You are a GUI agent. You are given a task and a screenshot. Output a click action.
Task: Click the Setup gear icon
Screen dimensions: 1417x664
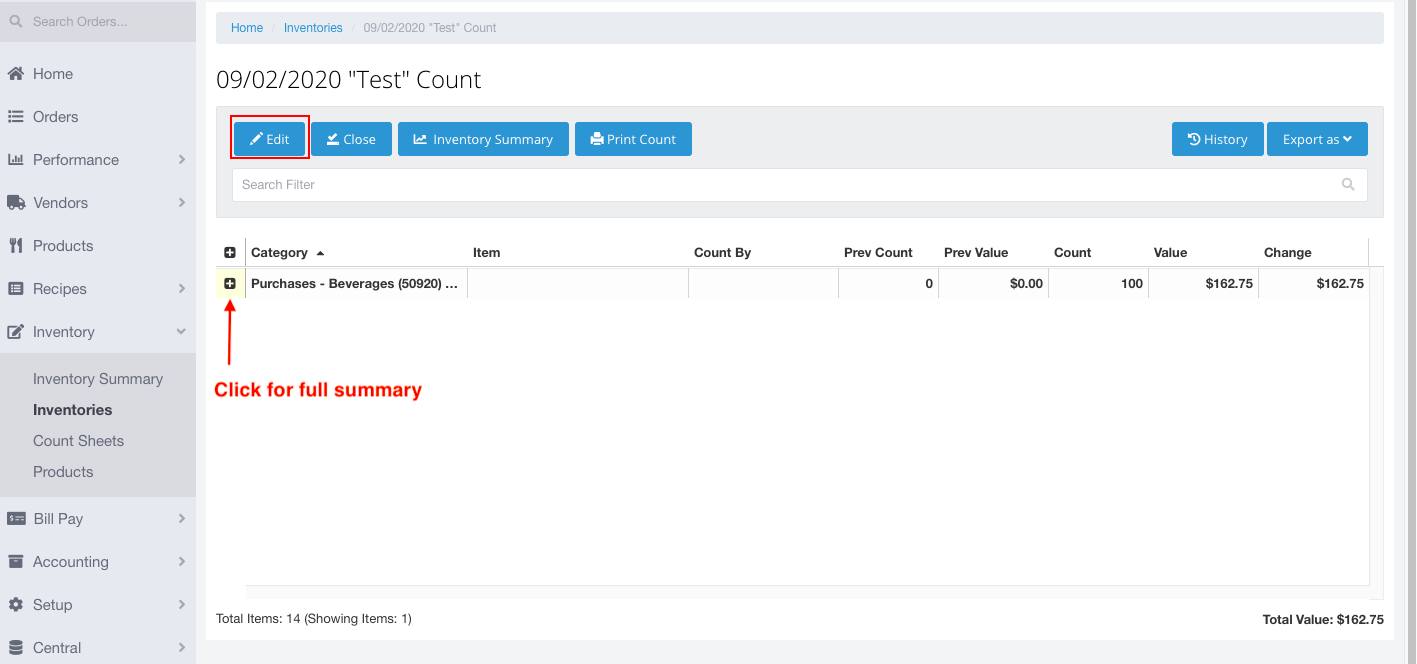coord(16,605)
